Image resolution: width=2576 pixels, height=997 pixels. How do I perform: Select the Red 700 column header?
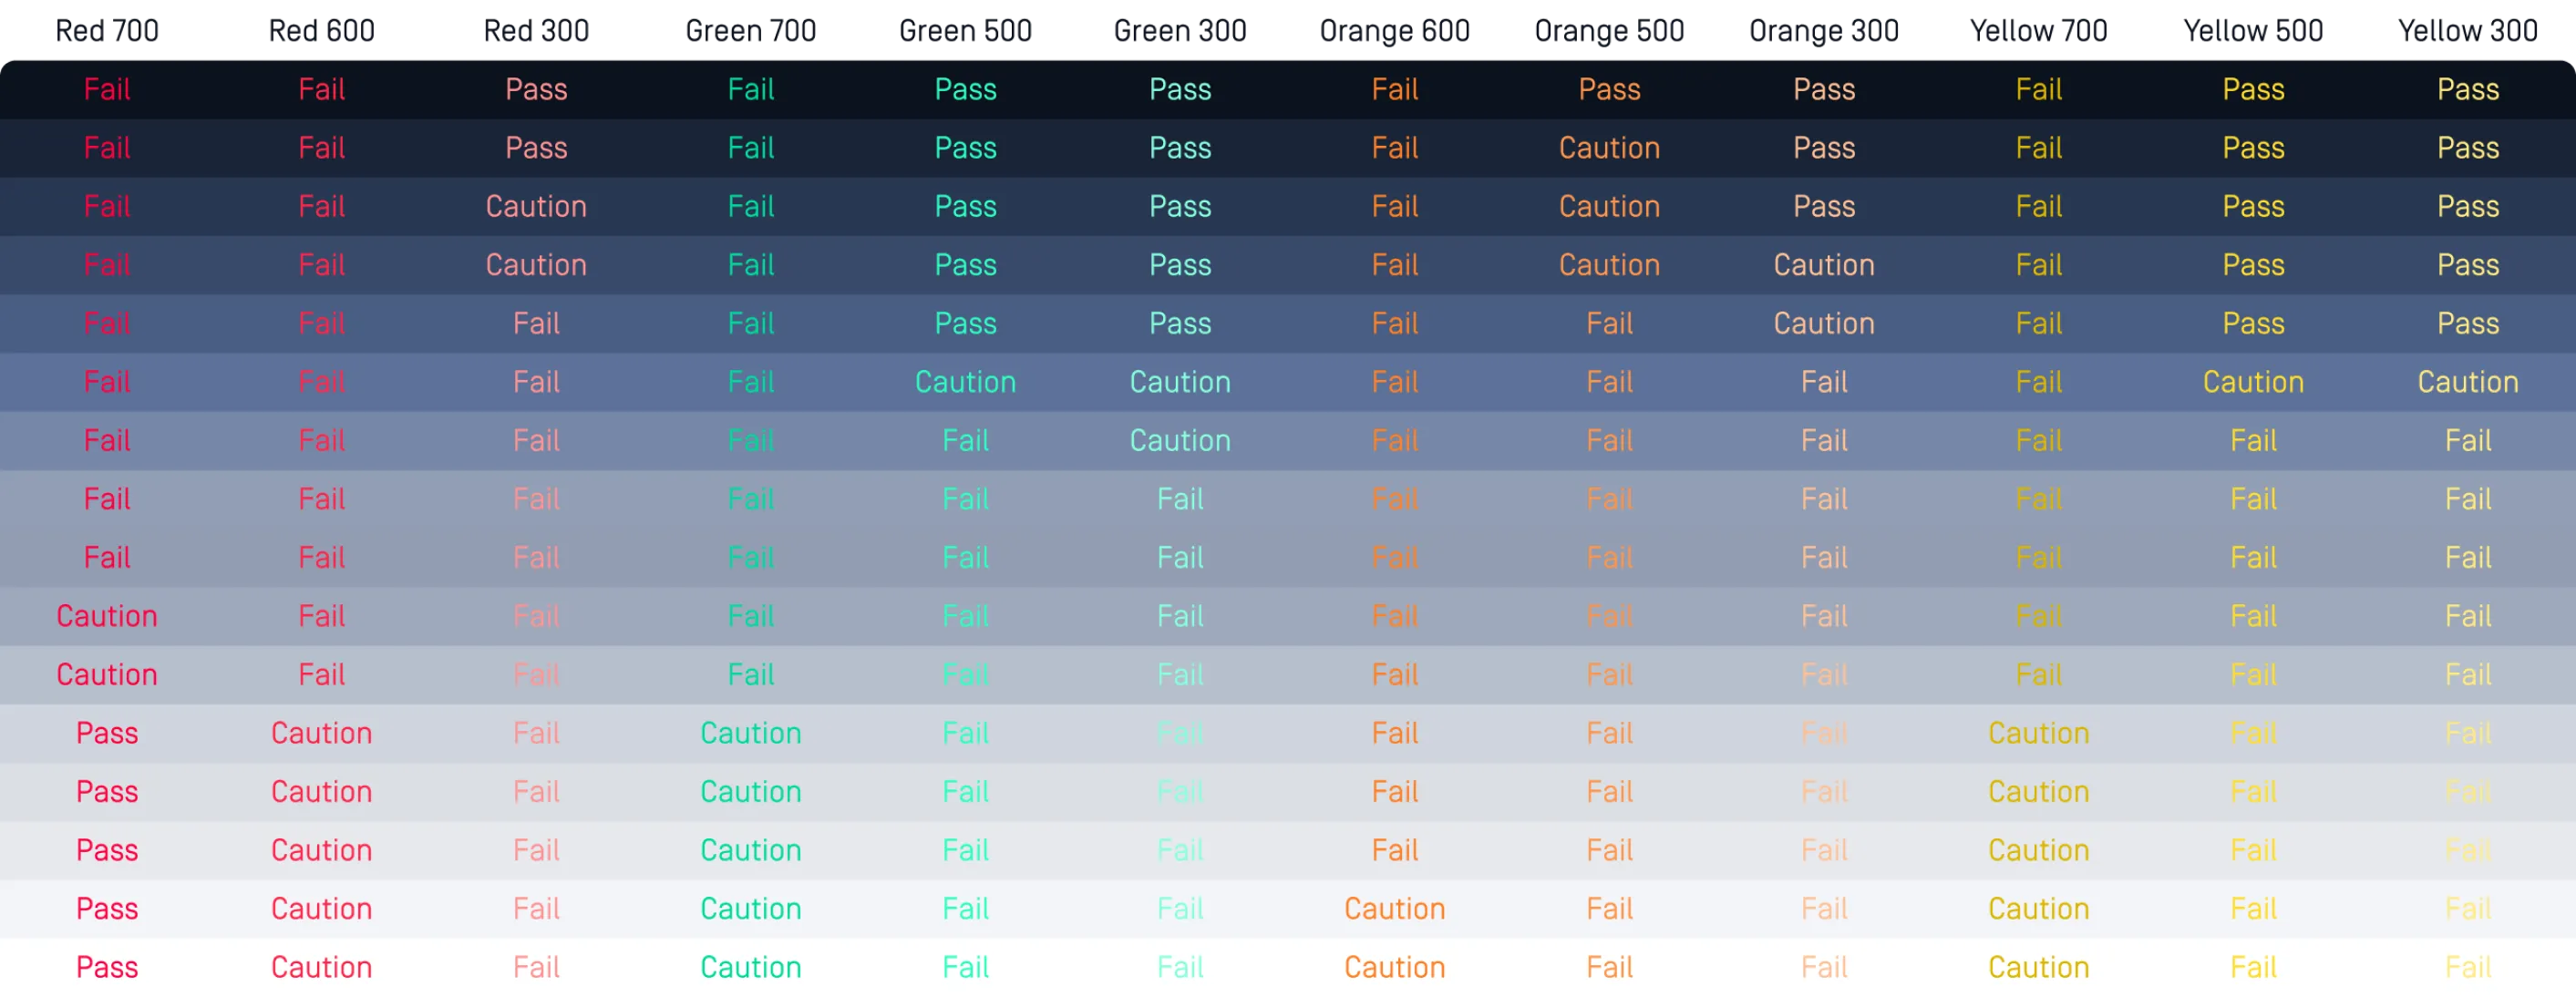tap(107, 31)
